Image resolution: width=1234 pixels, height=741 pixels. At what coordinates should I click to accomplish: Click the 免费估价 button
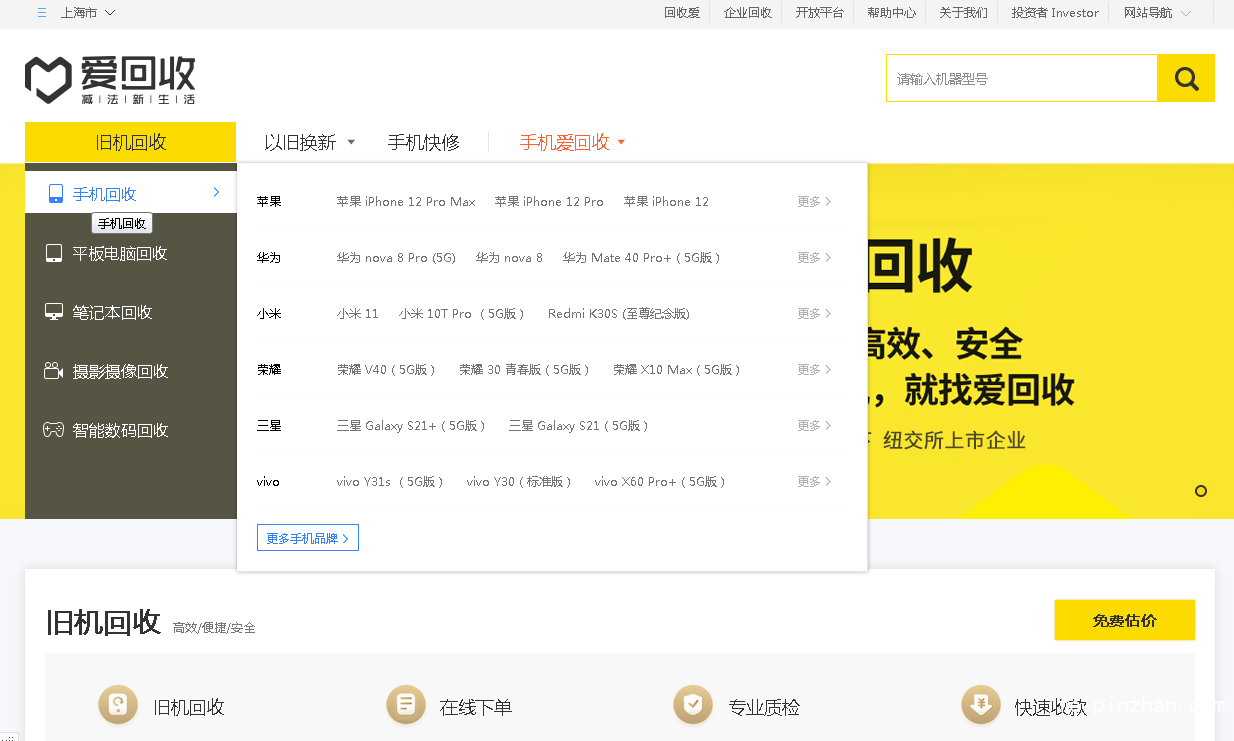(1124, 620)
